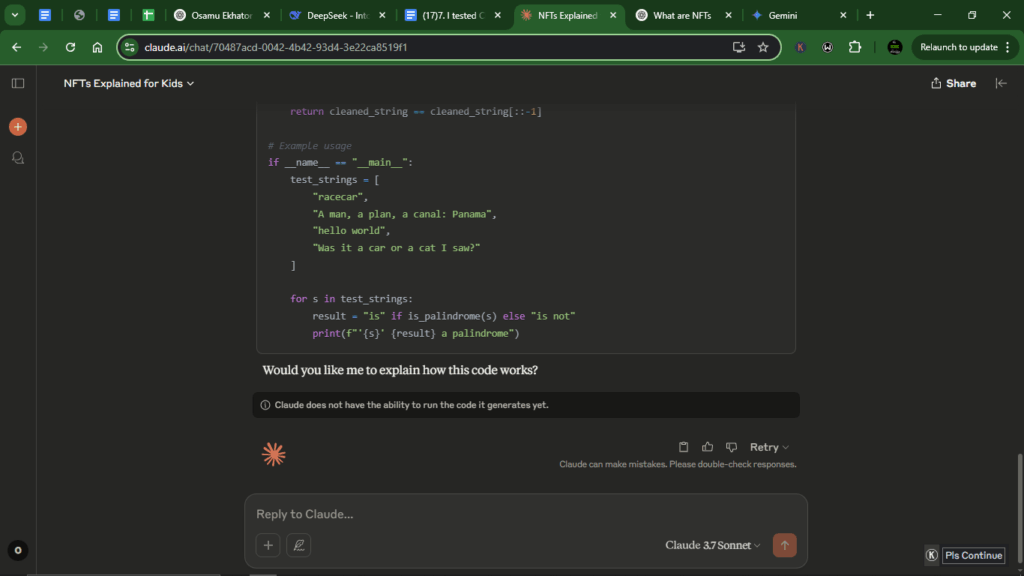Expand the NFTs Explained for Kids title menu
This screenshot has width=1024, height=576.
129,84
